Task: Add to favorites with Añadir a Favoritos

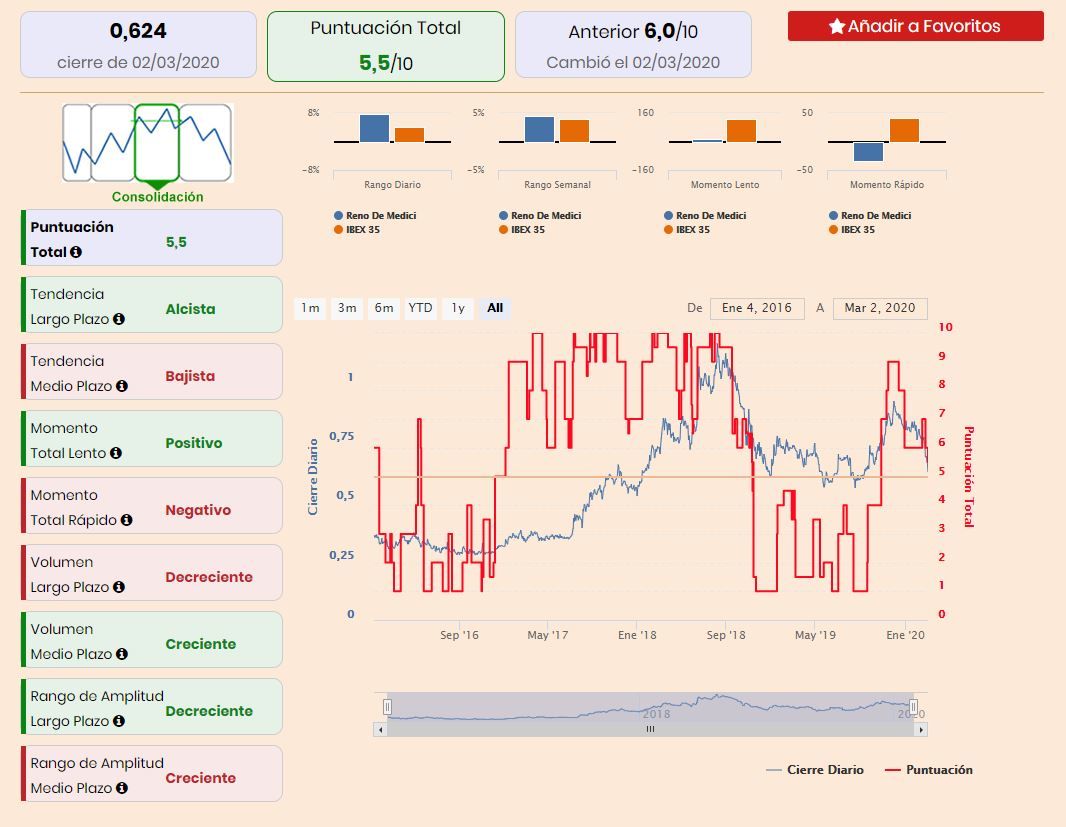Action: point(915,27)
